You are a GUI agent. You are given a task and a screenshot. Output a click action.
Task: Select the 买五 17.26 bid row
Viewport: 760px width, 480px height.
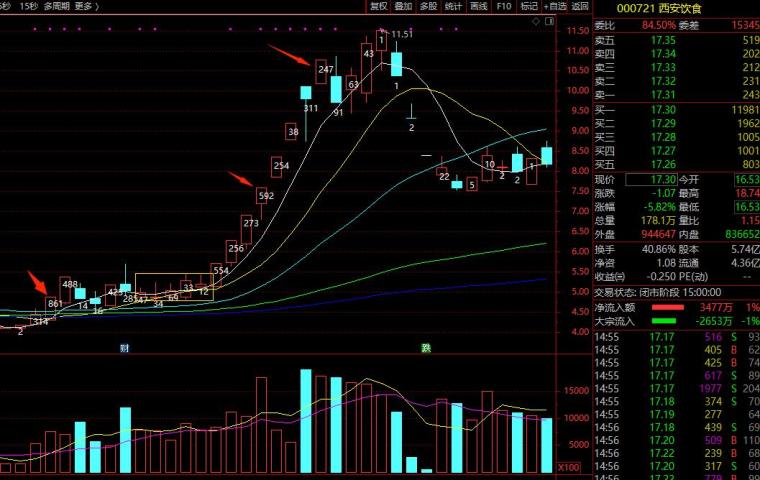coord(677,164)
